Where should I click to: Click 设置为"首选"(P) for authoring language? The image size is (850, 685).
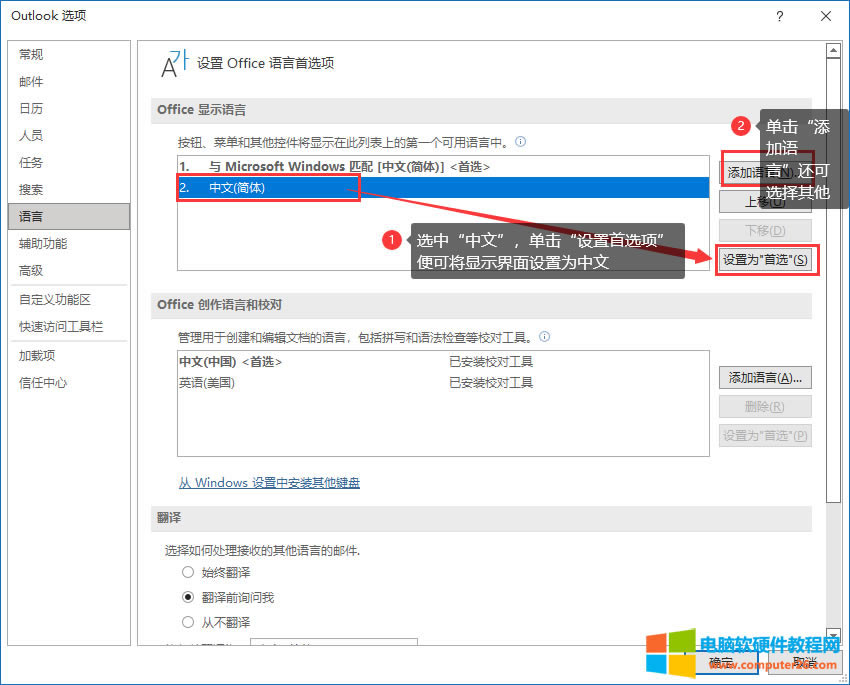(x=765, y=435)
